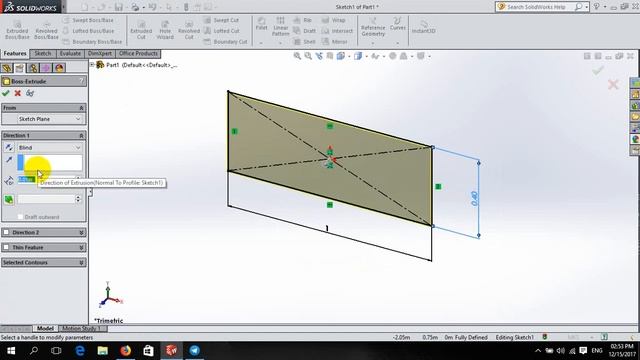Select the Rib feature tool

coord(302,20)
